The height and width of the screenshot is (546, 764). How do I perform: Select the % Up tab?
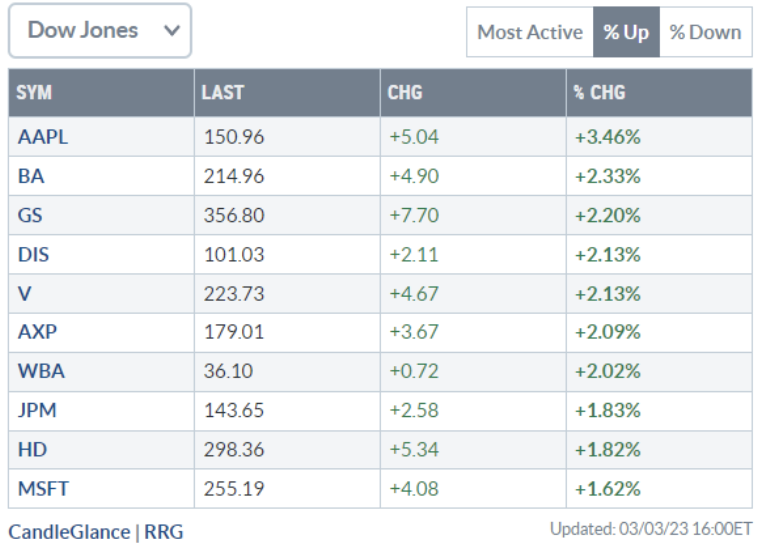[x=626, y=32]
